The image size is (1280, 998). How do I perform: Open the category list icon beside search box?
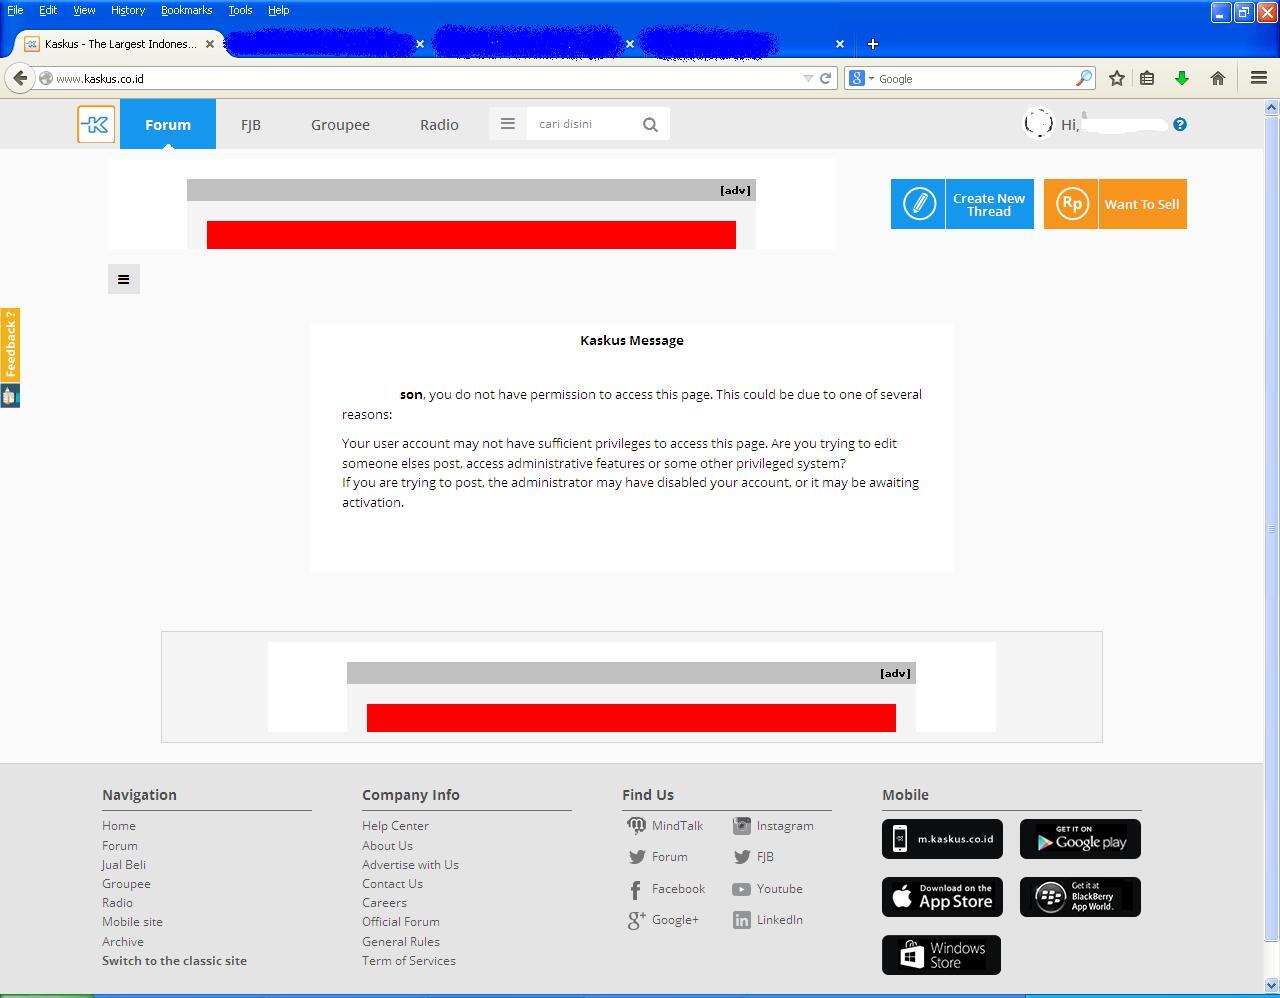click(508, 124)
